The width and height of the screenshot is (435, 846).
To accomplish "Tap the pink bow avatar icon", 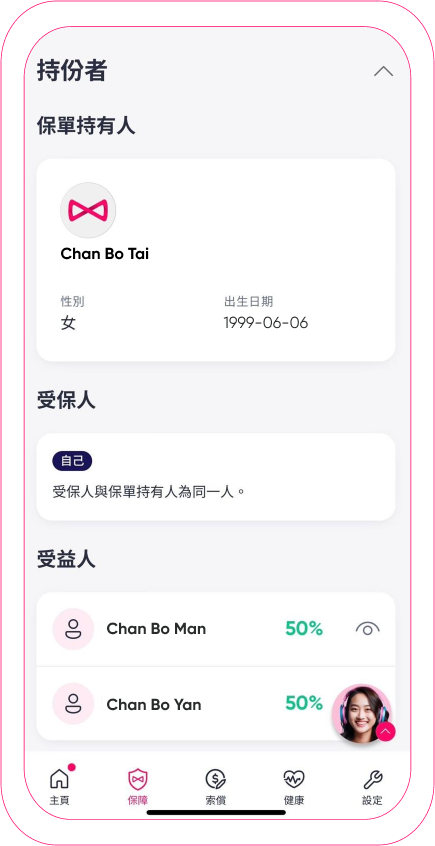I will click(x=88, y=210).
